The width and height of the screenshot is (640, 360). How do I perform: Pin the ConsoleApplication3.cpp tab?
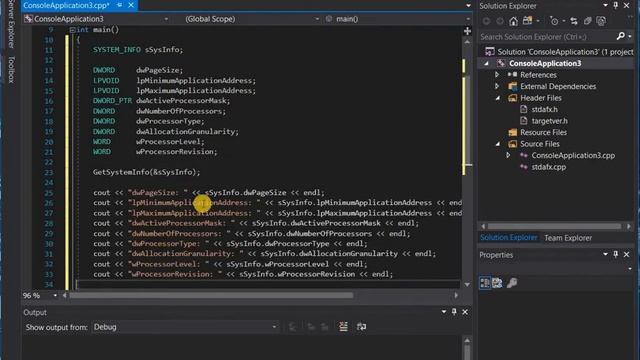coord(120,5)
